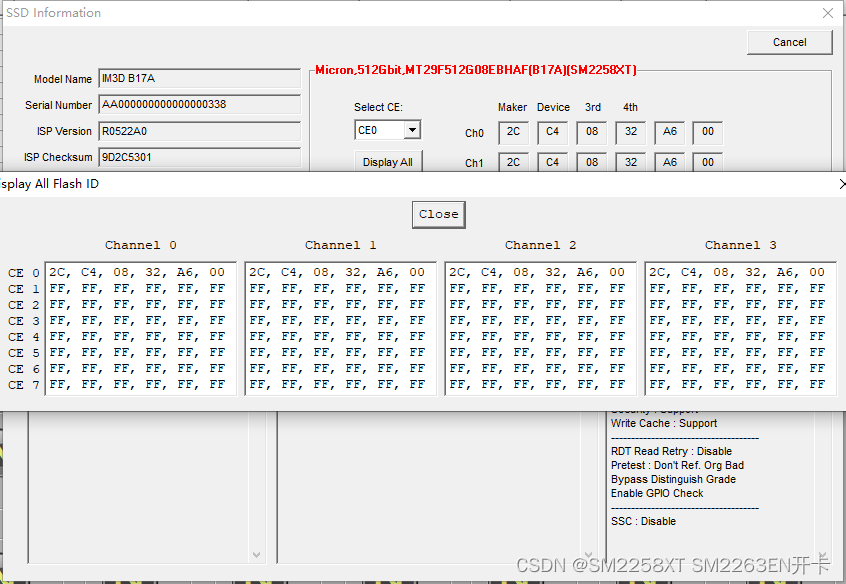Click the Maker column label
Viewport: 846px width, 584px height.
click(x=512, y=107)
